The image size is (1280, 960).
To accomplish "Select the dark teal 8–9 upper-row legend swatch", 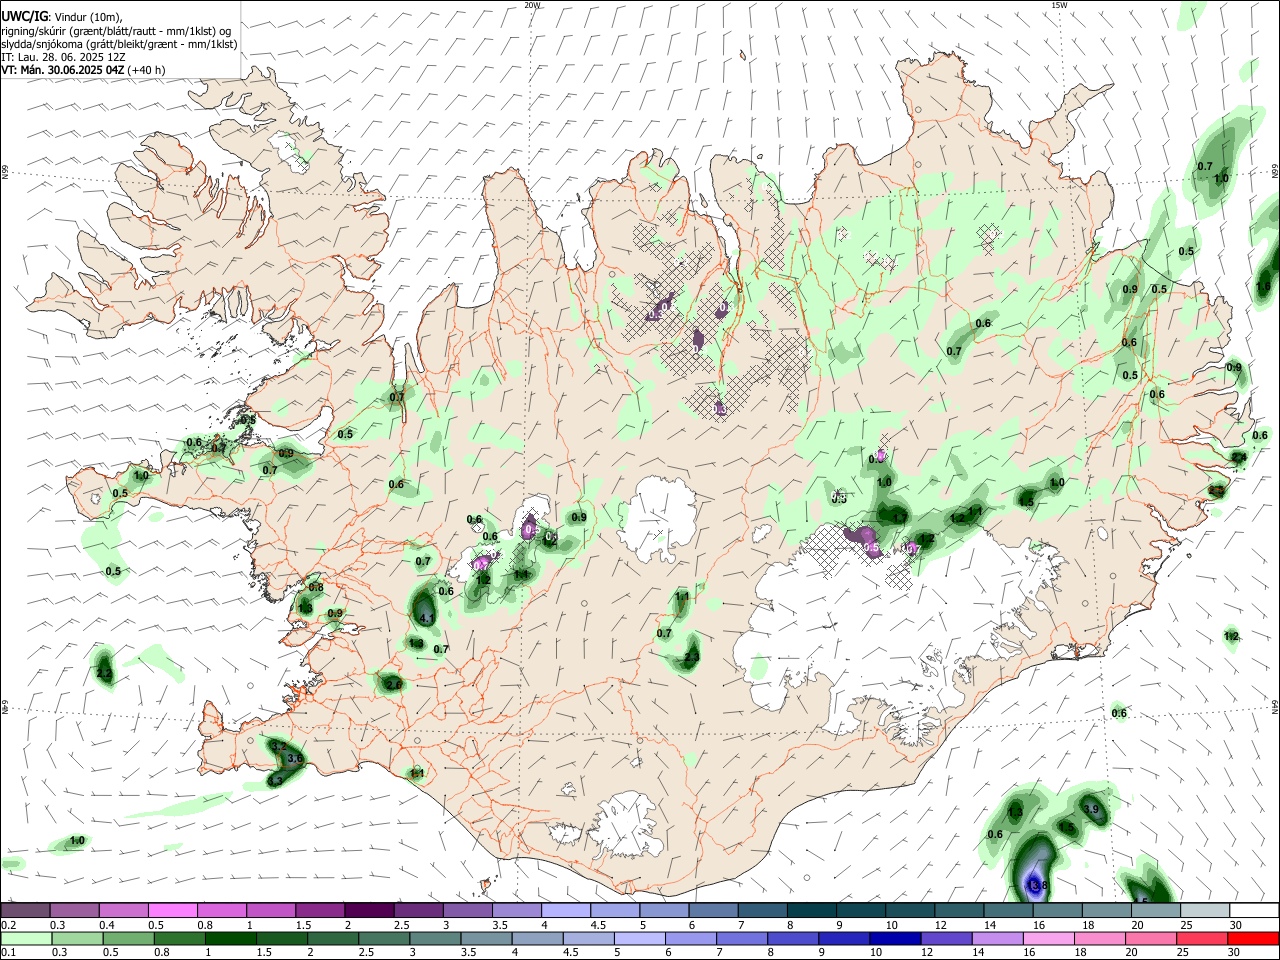I will (x=811, y=911).
